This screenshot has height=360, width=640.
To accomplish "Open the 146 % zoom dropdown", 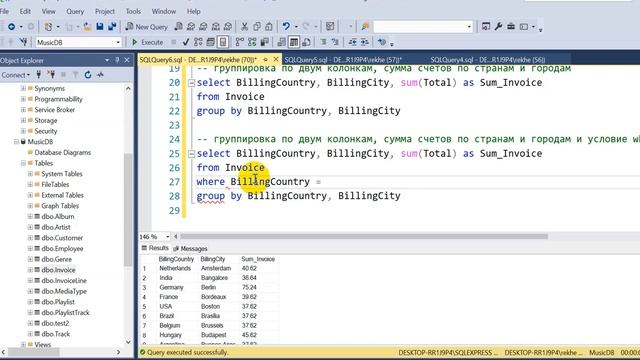I will click(167, 237).
